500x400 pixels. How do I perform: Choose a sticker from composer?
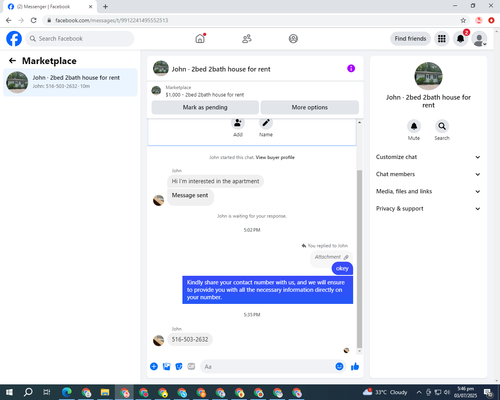pyautogui.click(x=179, y=367)
